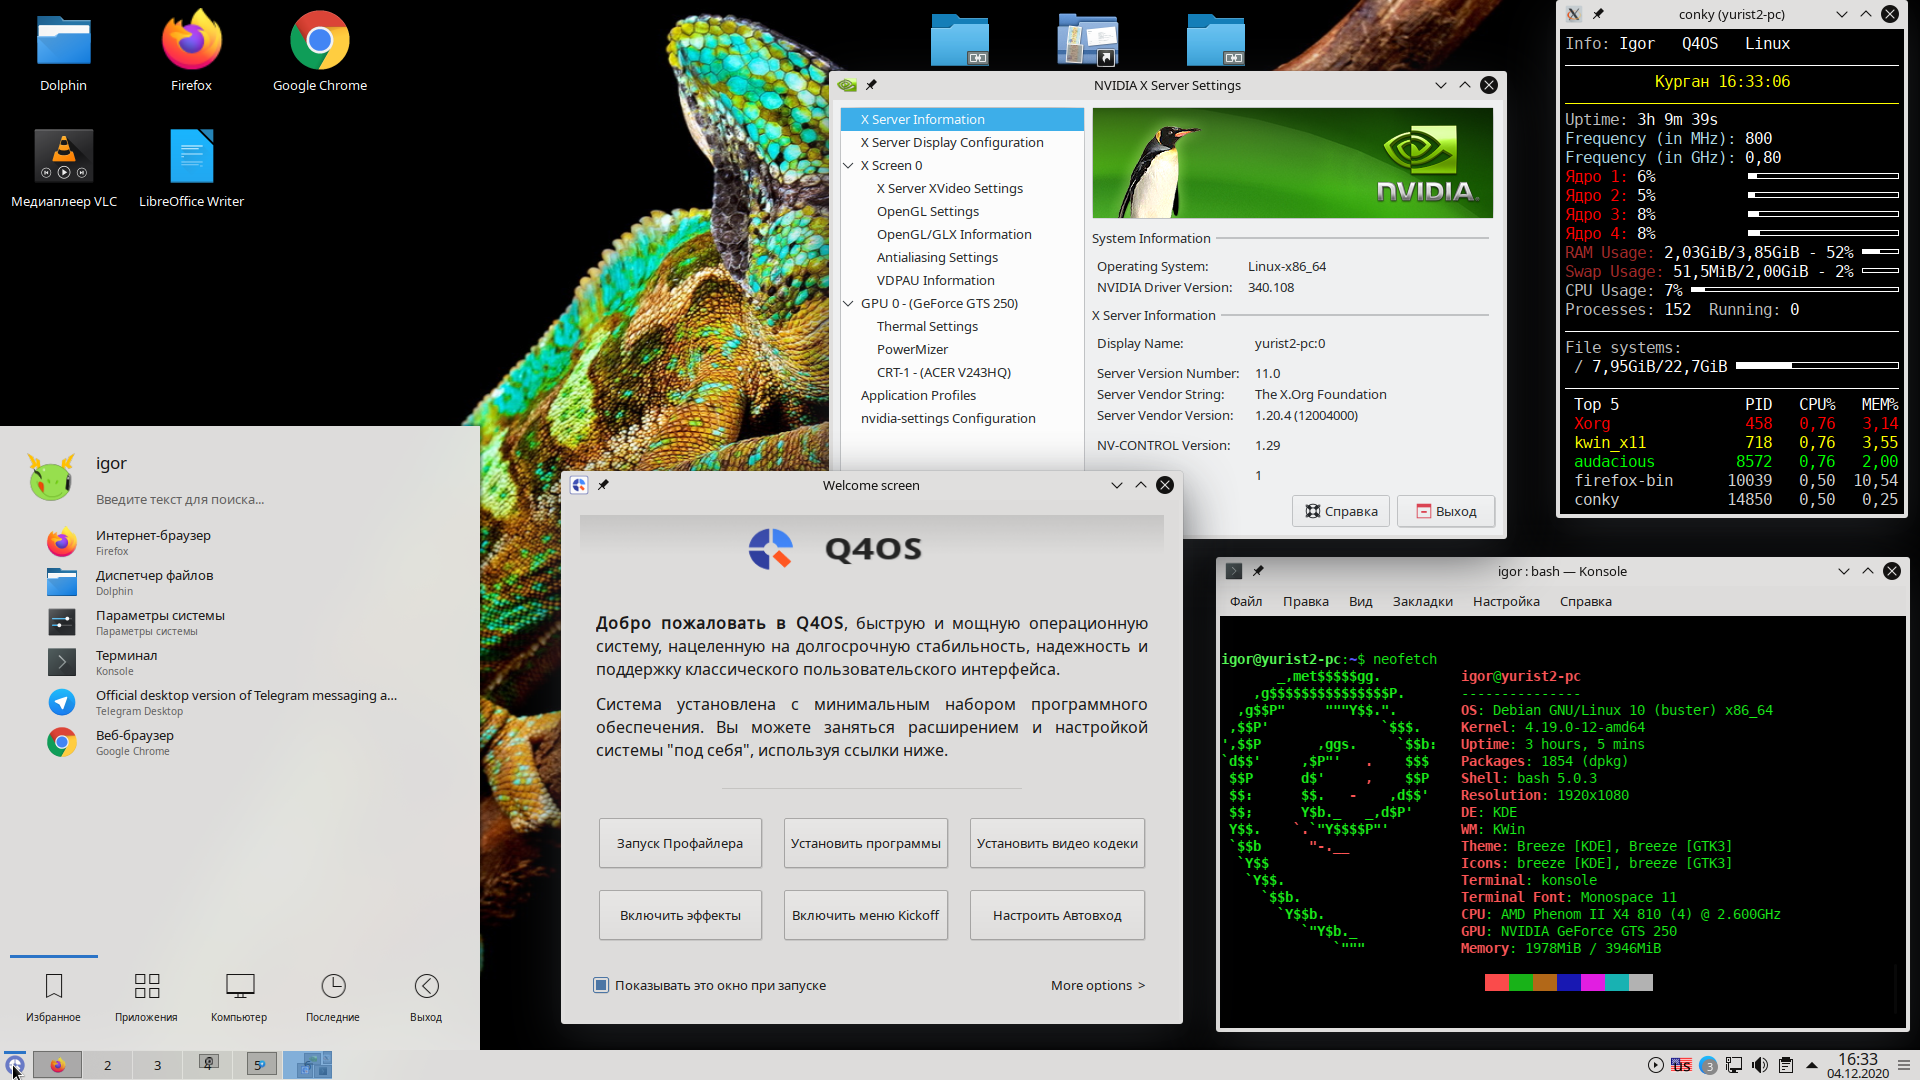Switch to Компьютер tab in start menu
Image resolution: width=1920 pixels, height=1080 pixels.
(239, 998)
